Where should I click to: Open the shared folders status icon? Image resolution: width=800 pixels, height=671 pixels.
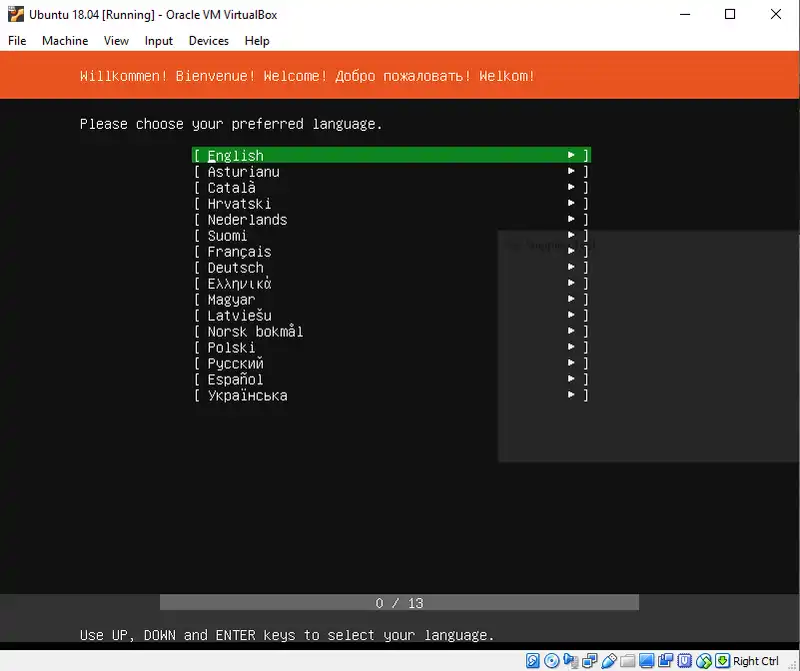pos(627,661)
